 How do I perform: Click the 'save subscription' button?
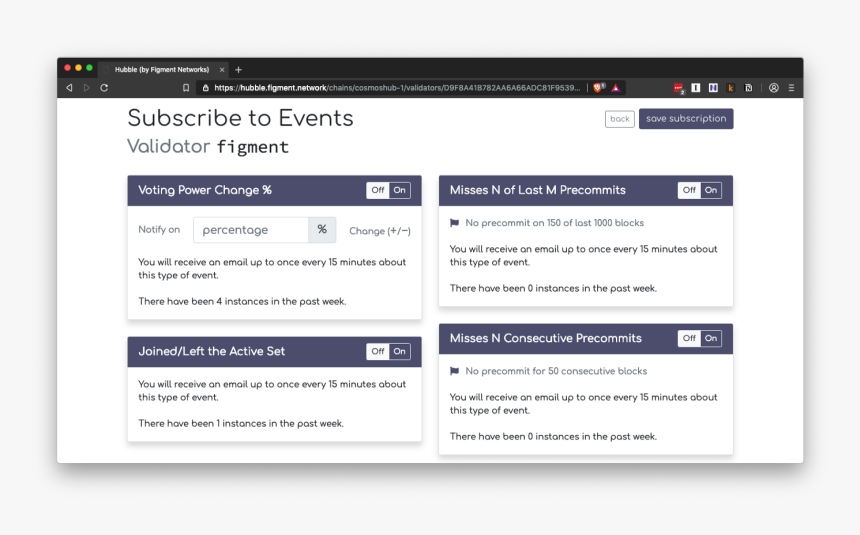point(686,119)
